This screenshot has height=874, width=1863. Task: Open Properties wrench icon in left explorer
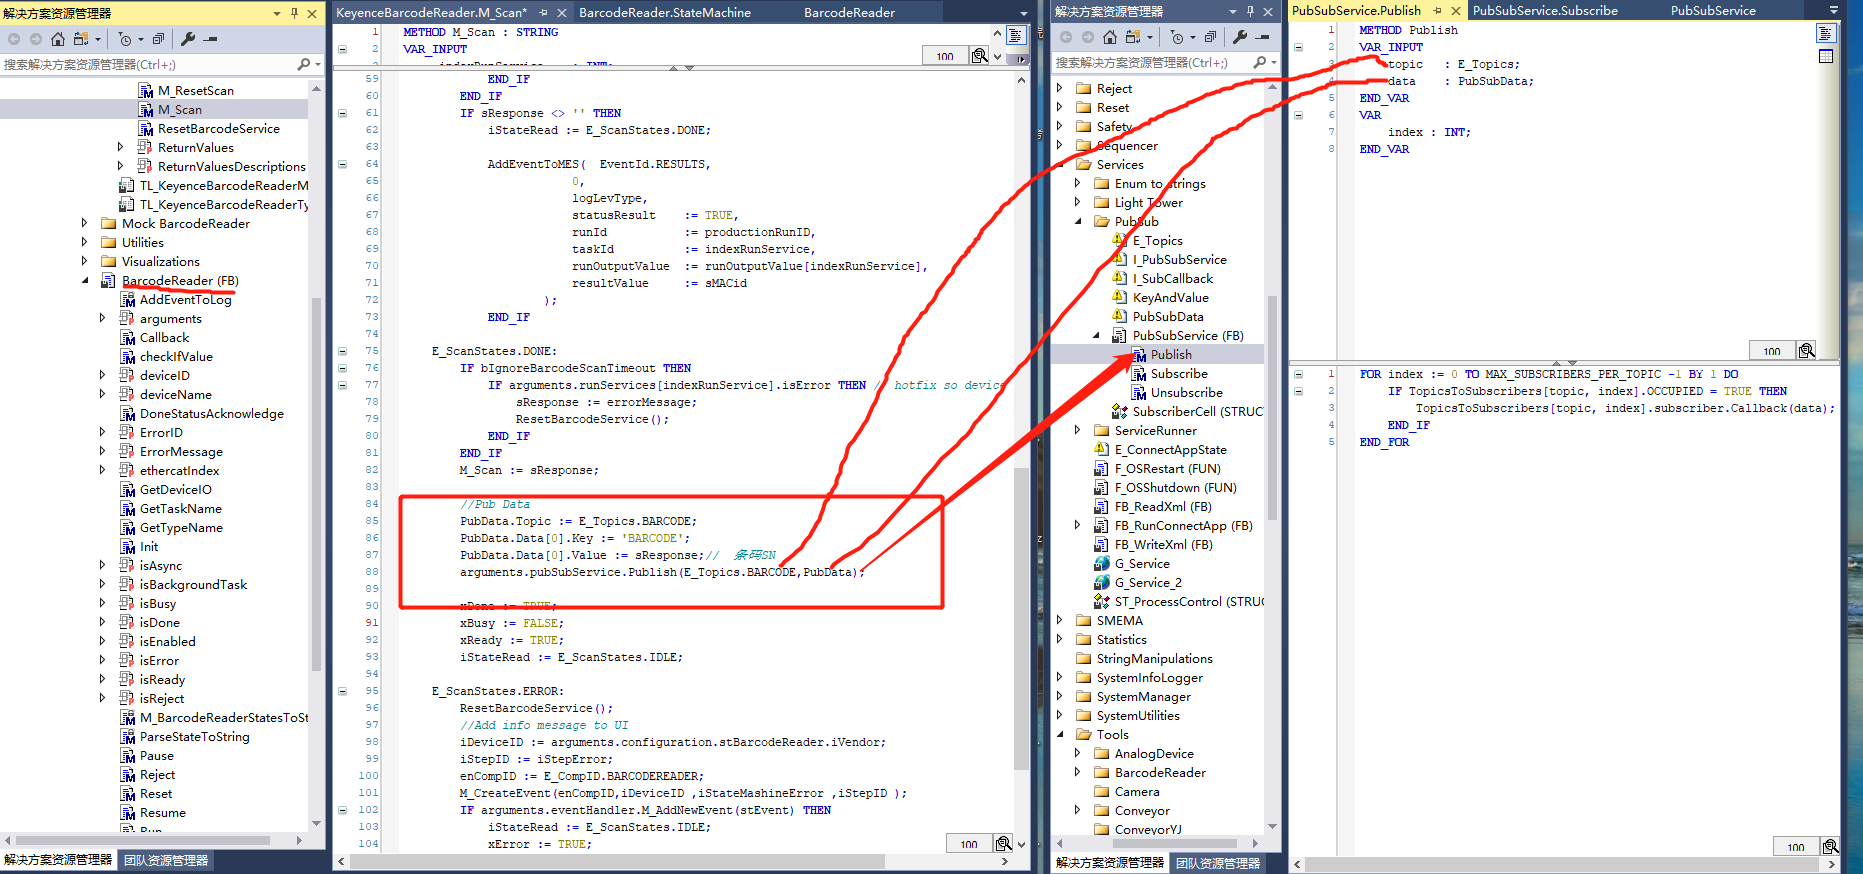coord(188,39)
